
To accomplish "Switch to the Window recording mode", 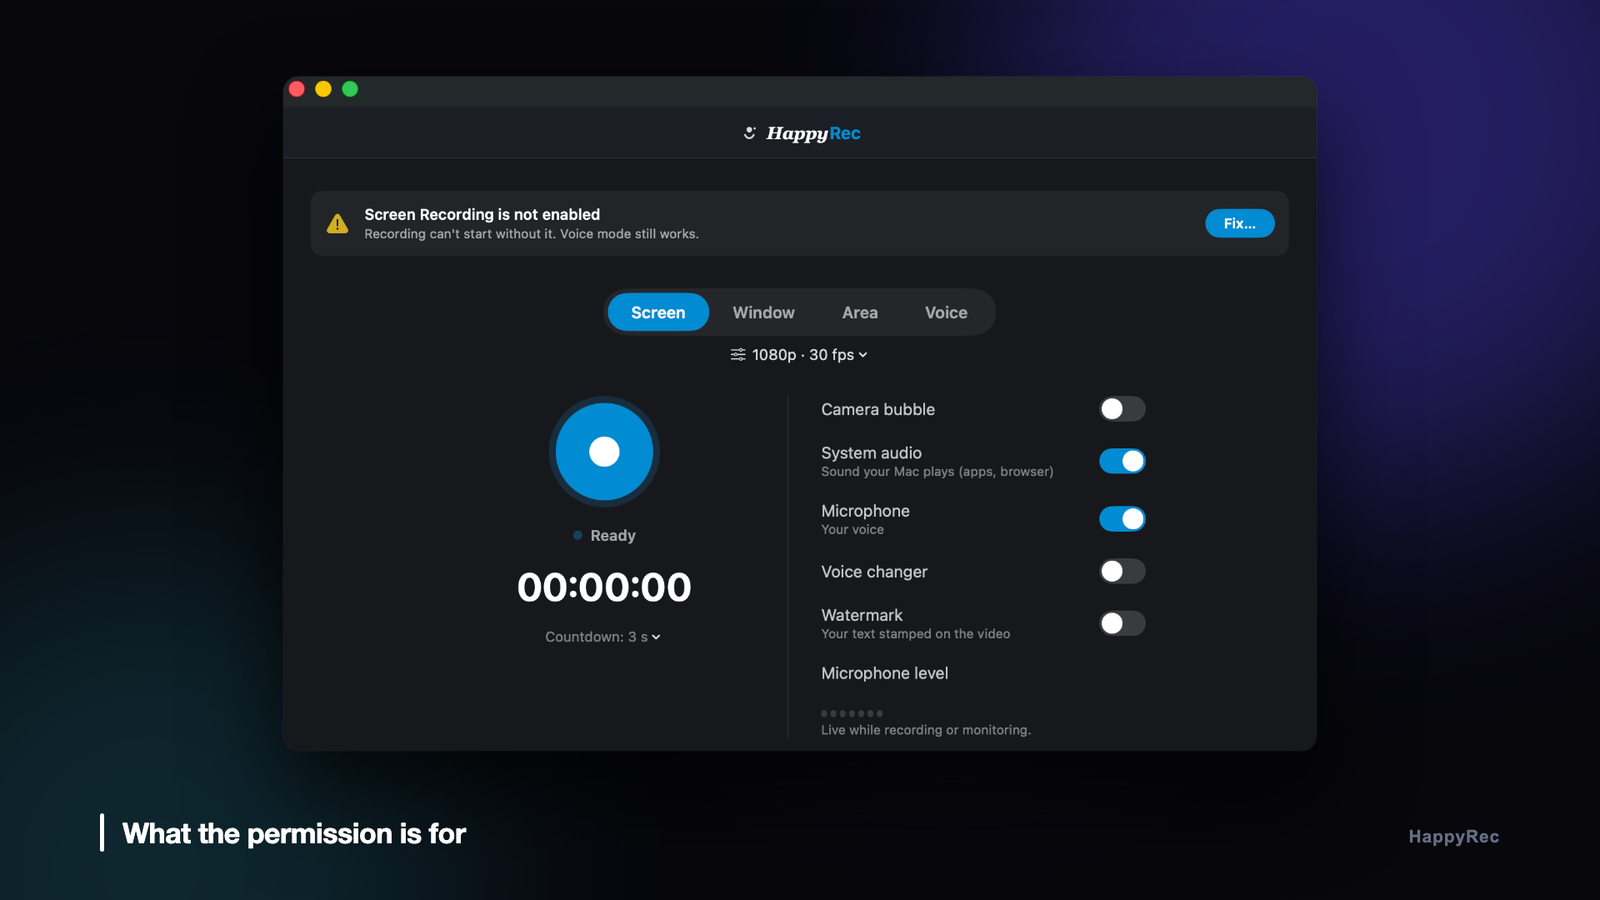I will (x=764, y=312).
